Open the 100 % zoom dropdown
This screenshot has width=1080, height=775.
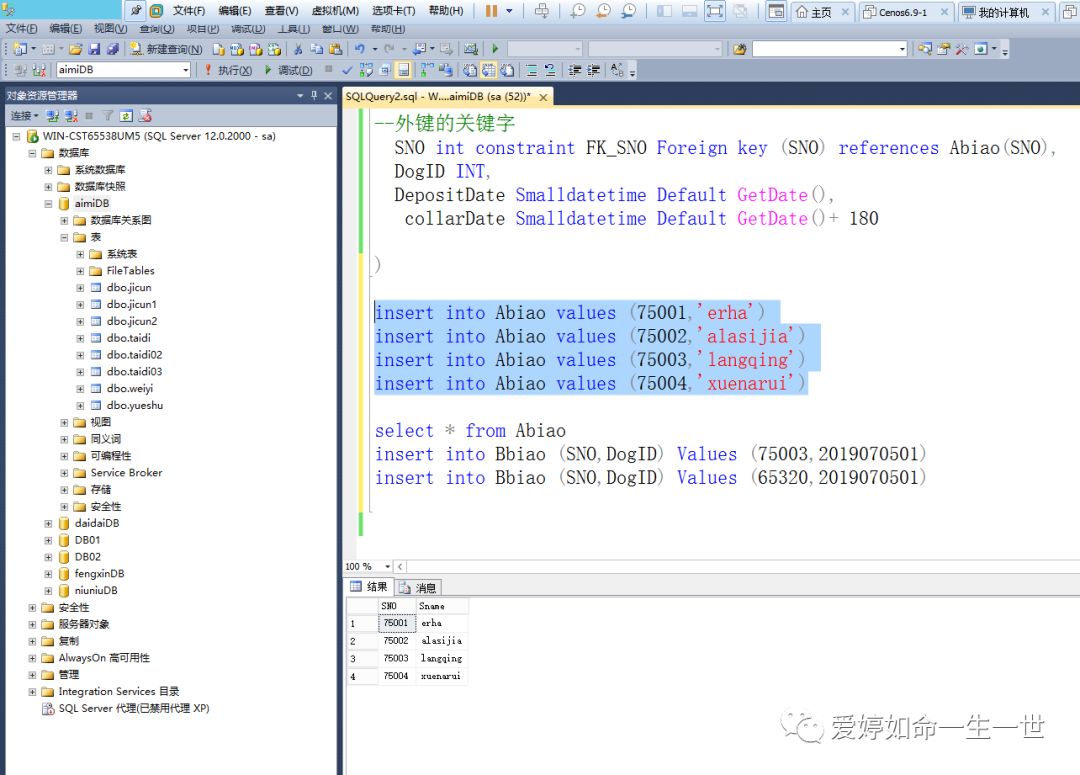pos(387,566)
